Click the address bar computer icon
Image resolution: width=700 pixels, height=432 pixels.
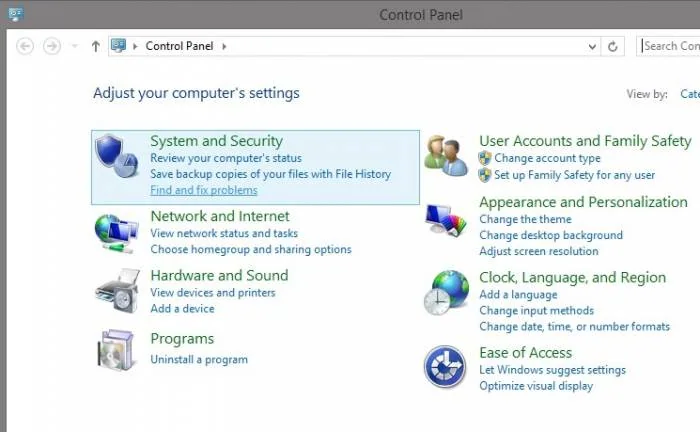click(x=119, y=46)
